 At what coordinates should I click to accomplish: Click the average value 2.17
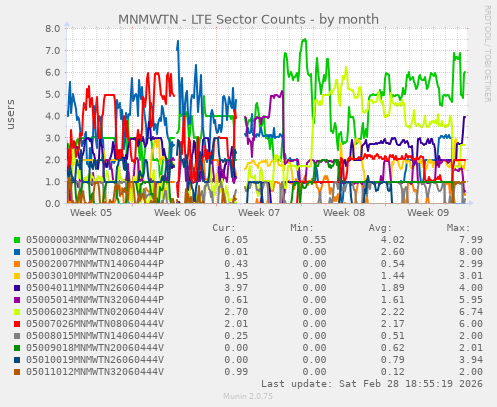(393, 324)
